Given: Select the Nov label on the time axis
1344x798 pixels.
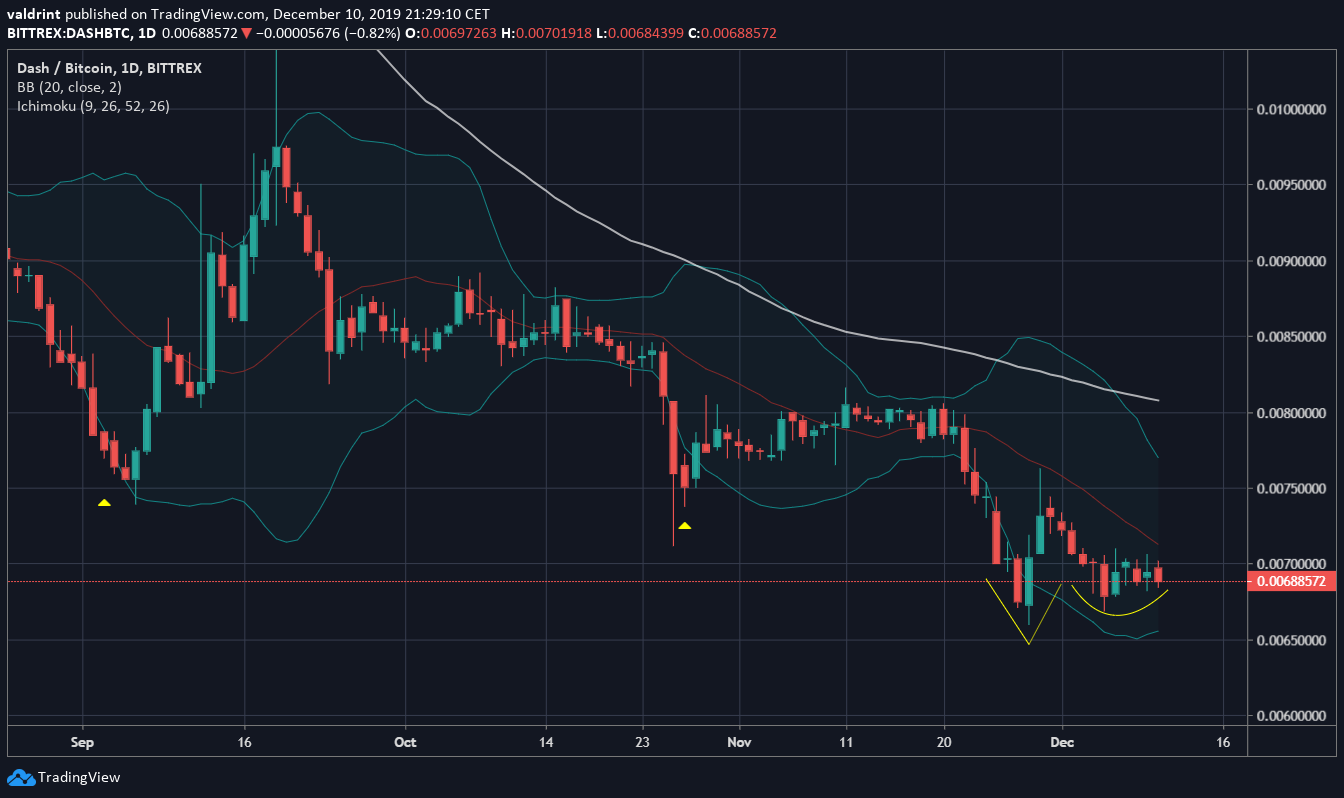Looking at the screenshot, I should coord(739,743).
